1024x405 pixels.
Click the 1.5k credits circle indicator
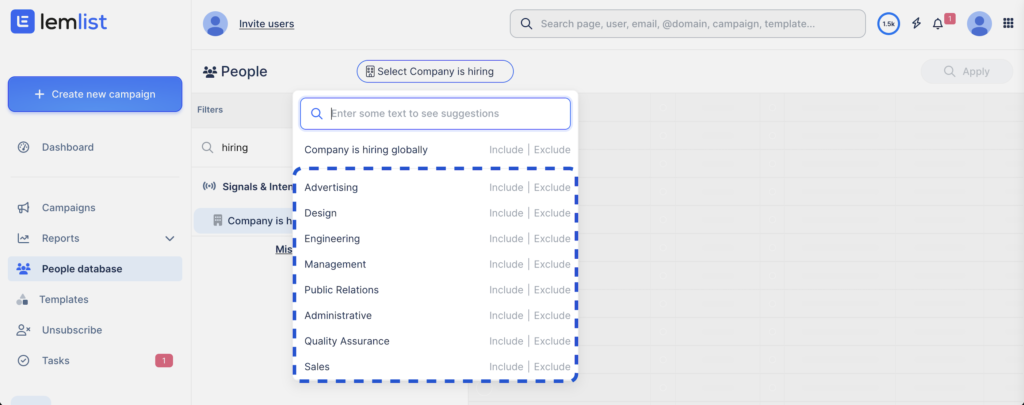pos(888,23)
